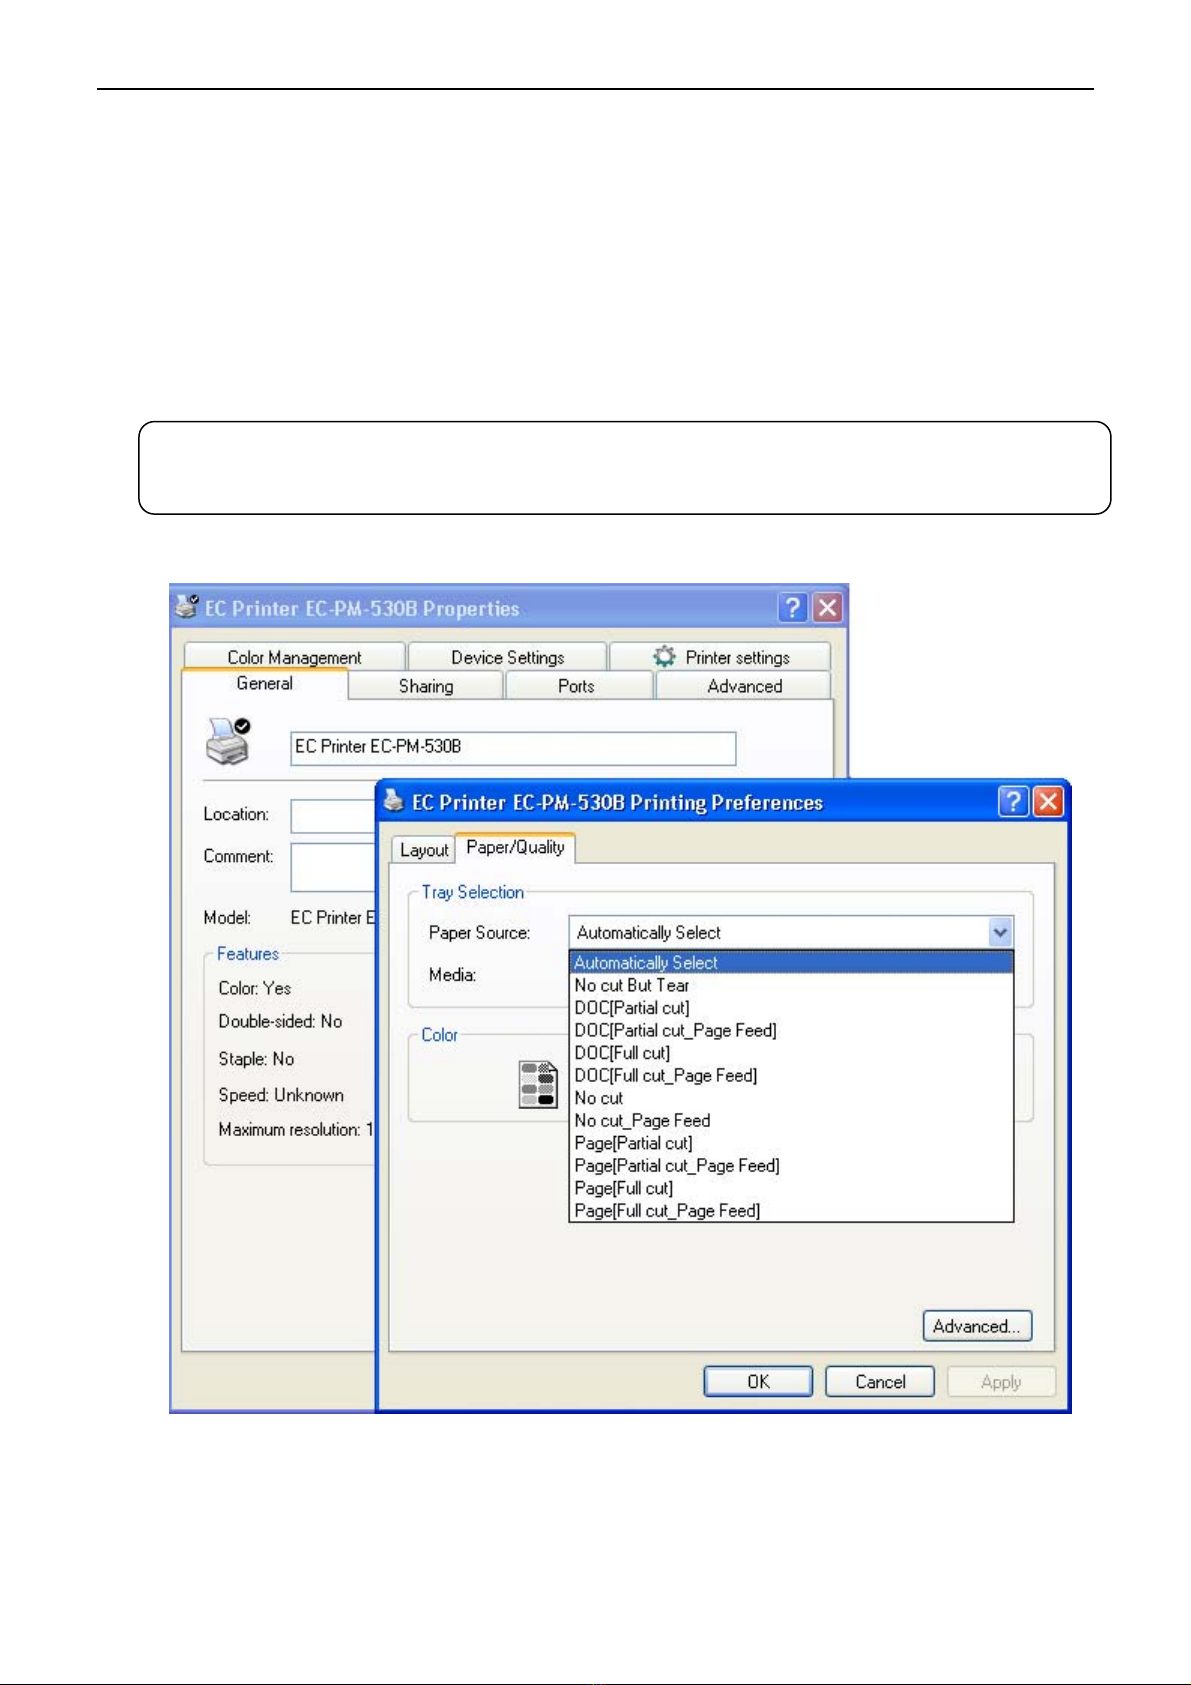Click the Tray Selection group label
Viewport: 1191px width, 1685px height.
pos(473,892)
